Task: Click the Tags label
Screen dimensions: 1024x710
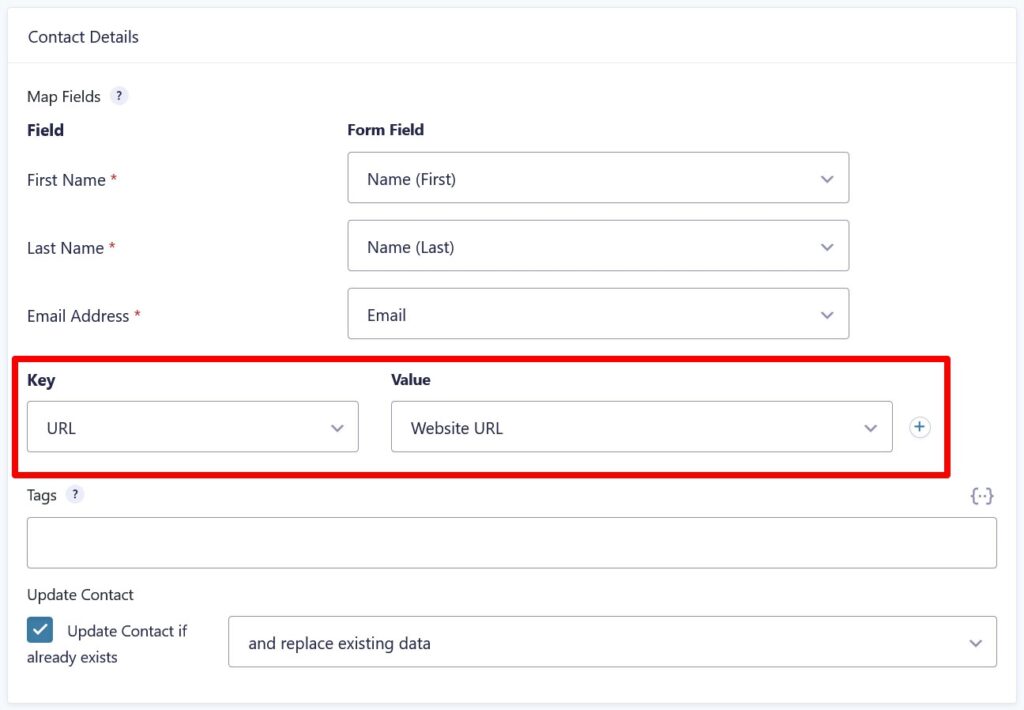Action: (41, 494)
